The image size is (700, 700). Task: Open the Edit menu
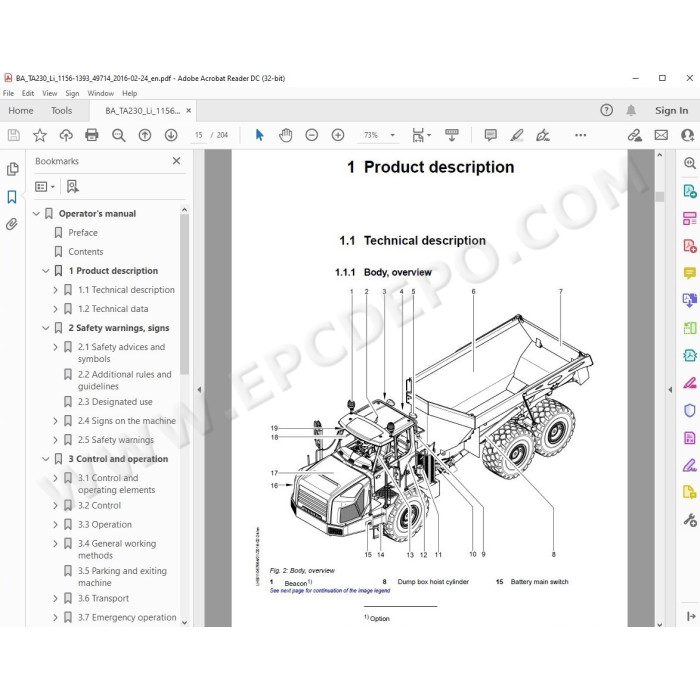point(28,93)
